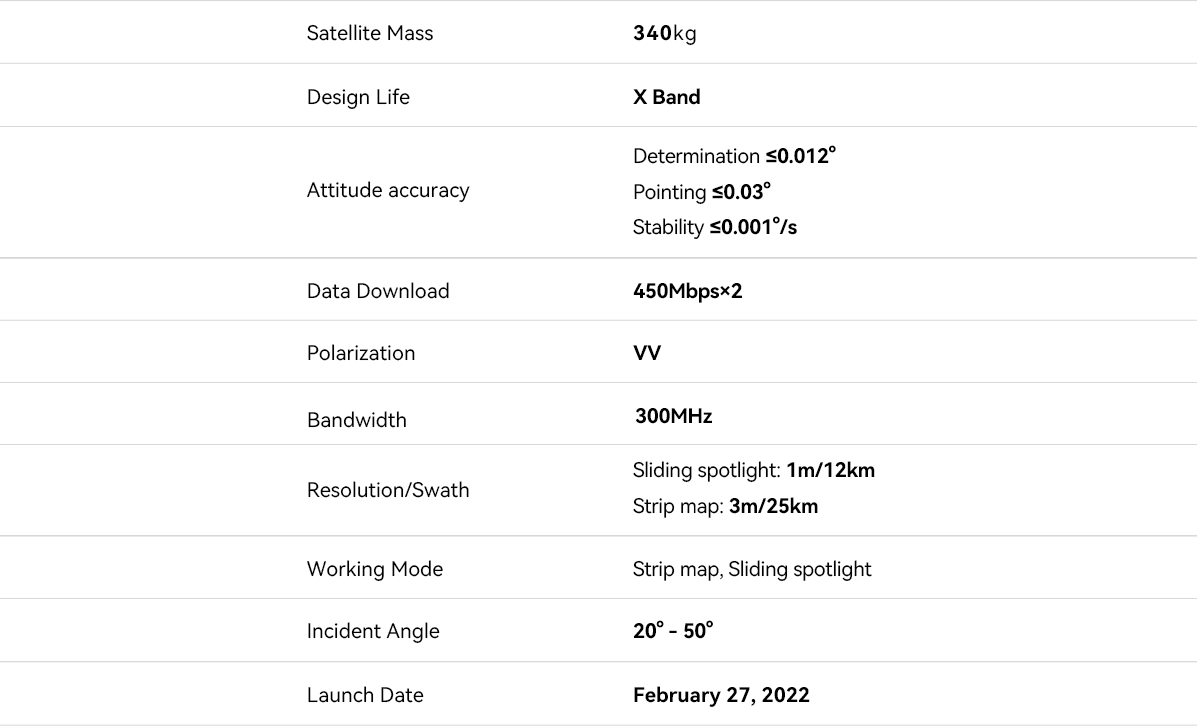Click the Bandwidth label
The image size is (1197, 726).
coord(357,420)
